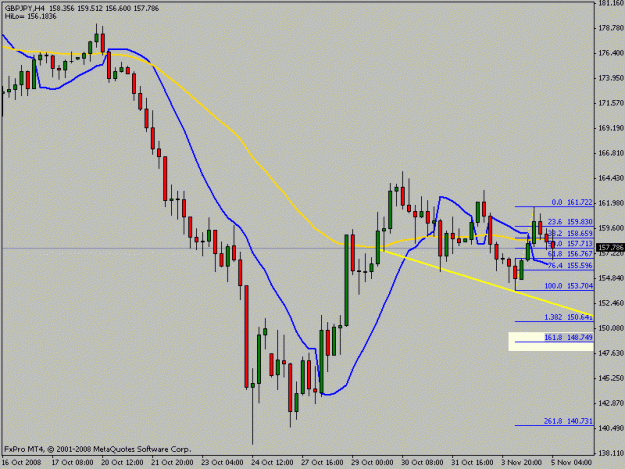Click the 5 Nov 04:00 time label
This screenshot has height=469, width=625.
pos(571,463)
